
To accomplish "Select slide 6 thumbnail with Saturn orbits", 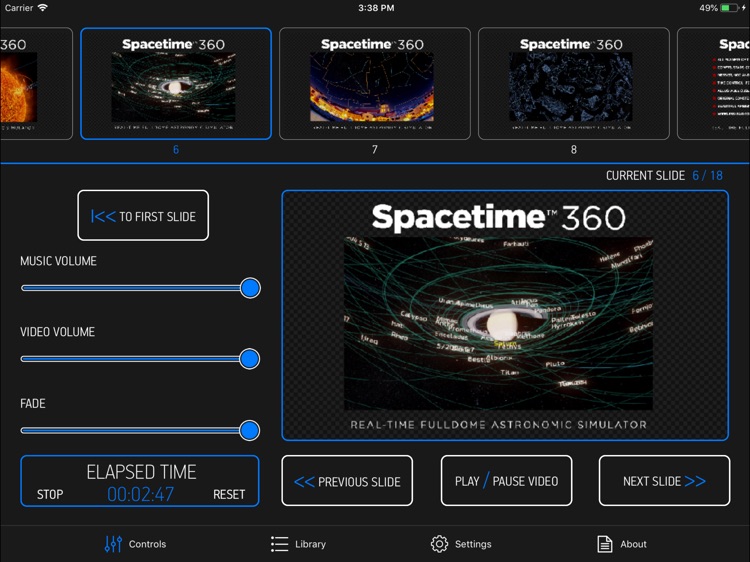I will (x=176, y=84).
